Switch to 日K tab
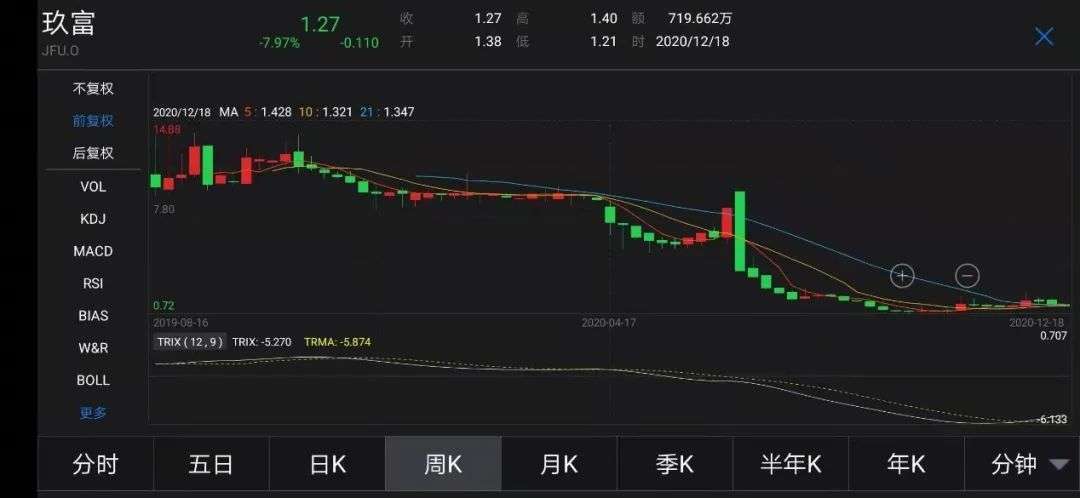This screenshot has width=1080, height=498. pos(327,465)
